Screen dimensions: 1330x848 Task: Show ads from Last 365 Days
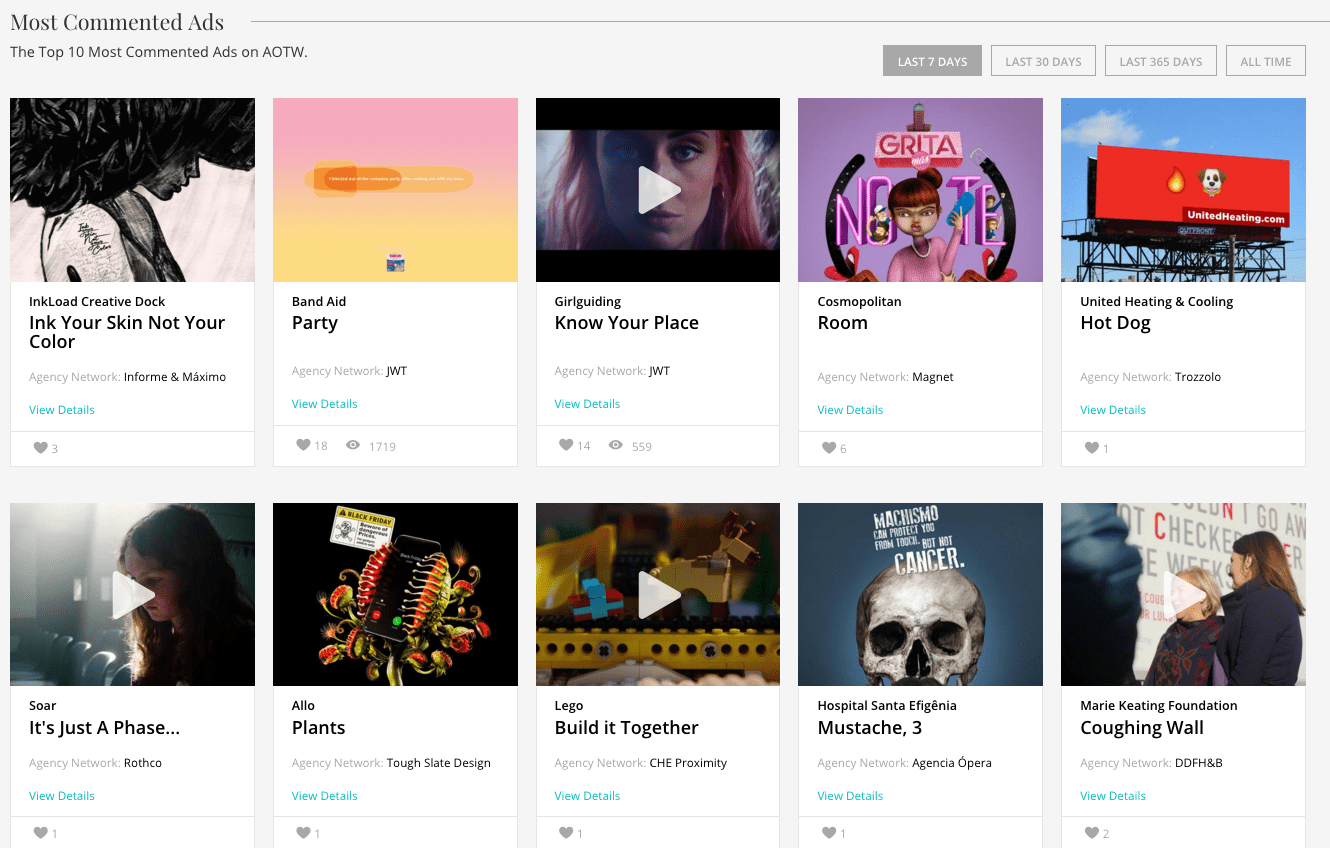1160,61
